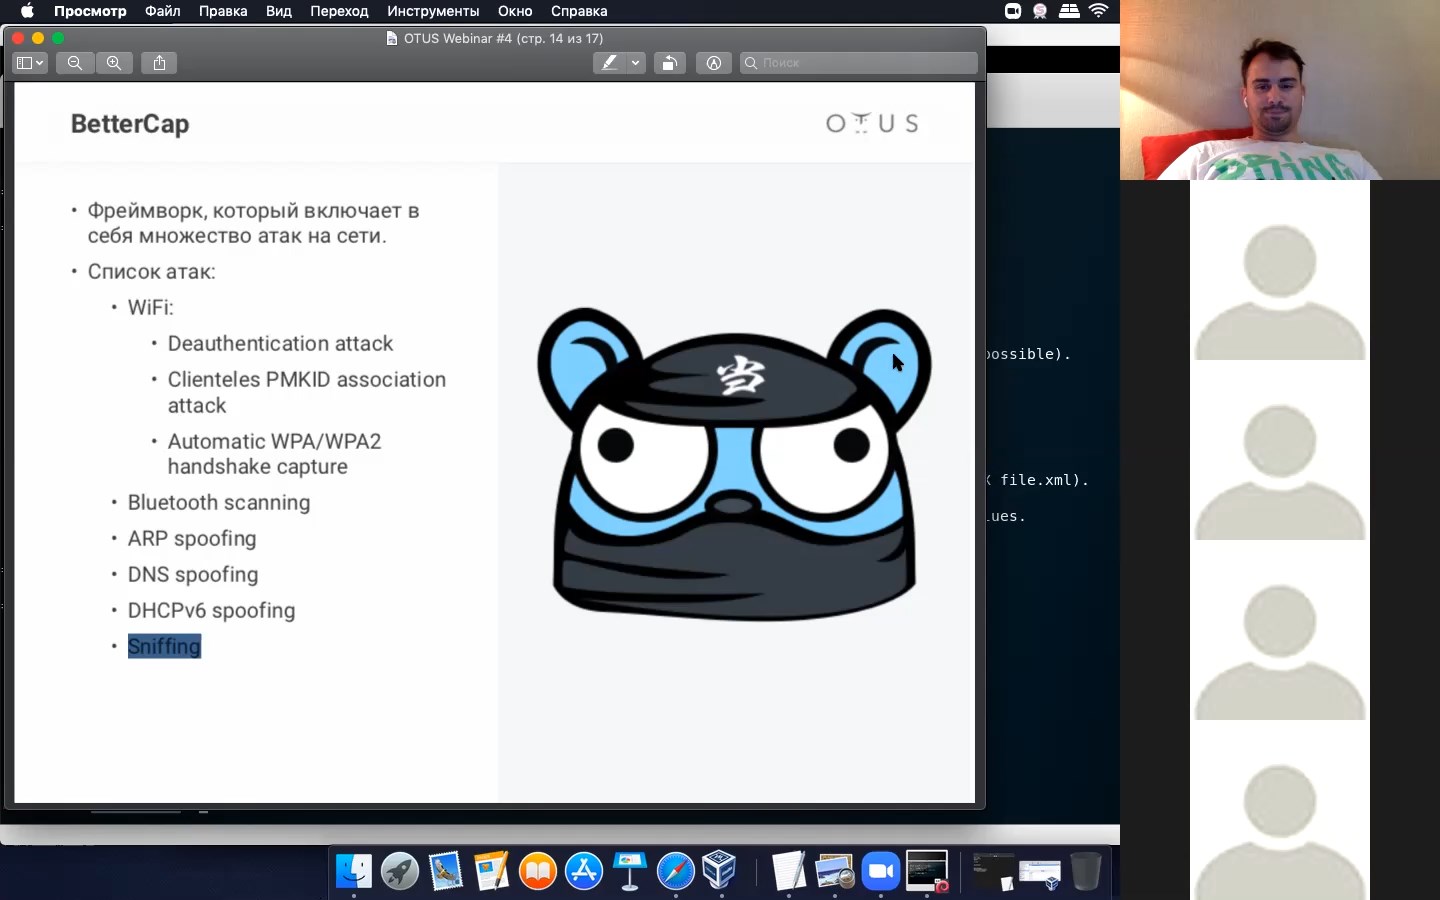Click the Deauthentication attack bullet
This screenshot has width=1440, height=900.
[x=280, y=344]
